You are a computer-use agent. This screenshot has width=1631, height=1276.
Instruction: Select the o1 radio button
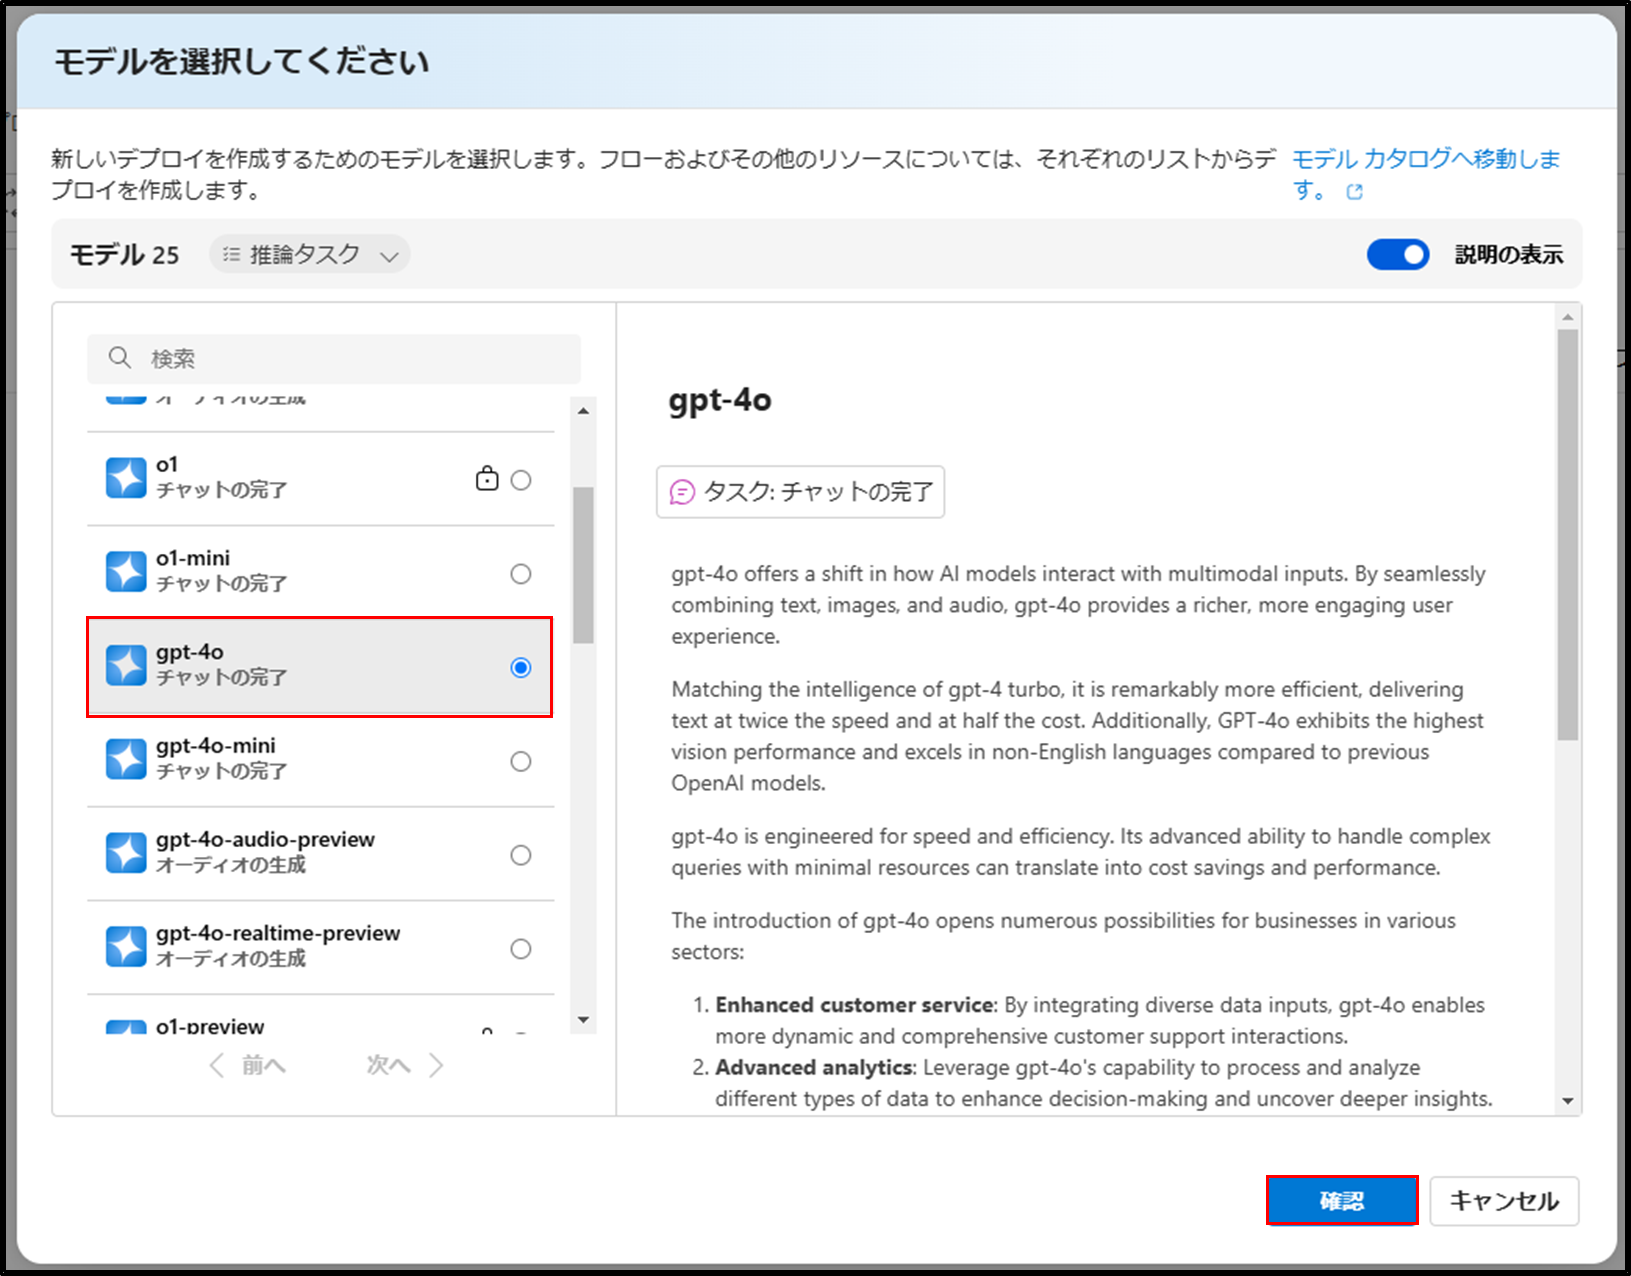pyautogui.click(x=521, y=480)
